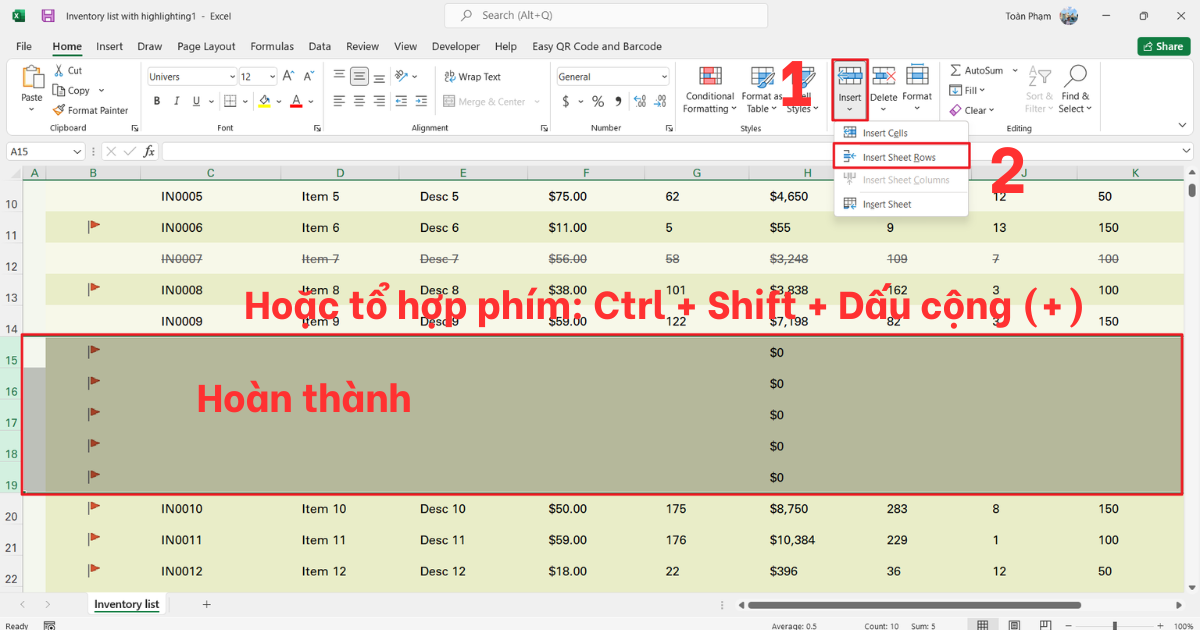Viewport: 1200px width, 630px height.
Task: Switch to the Formulas tab
Action: click(x=272, y=46)
